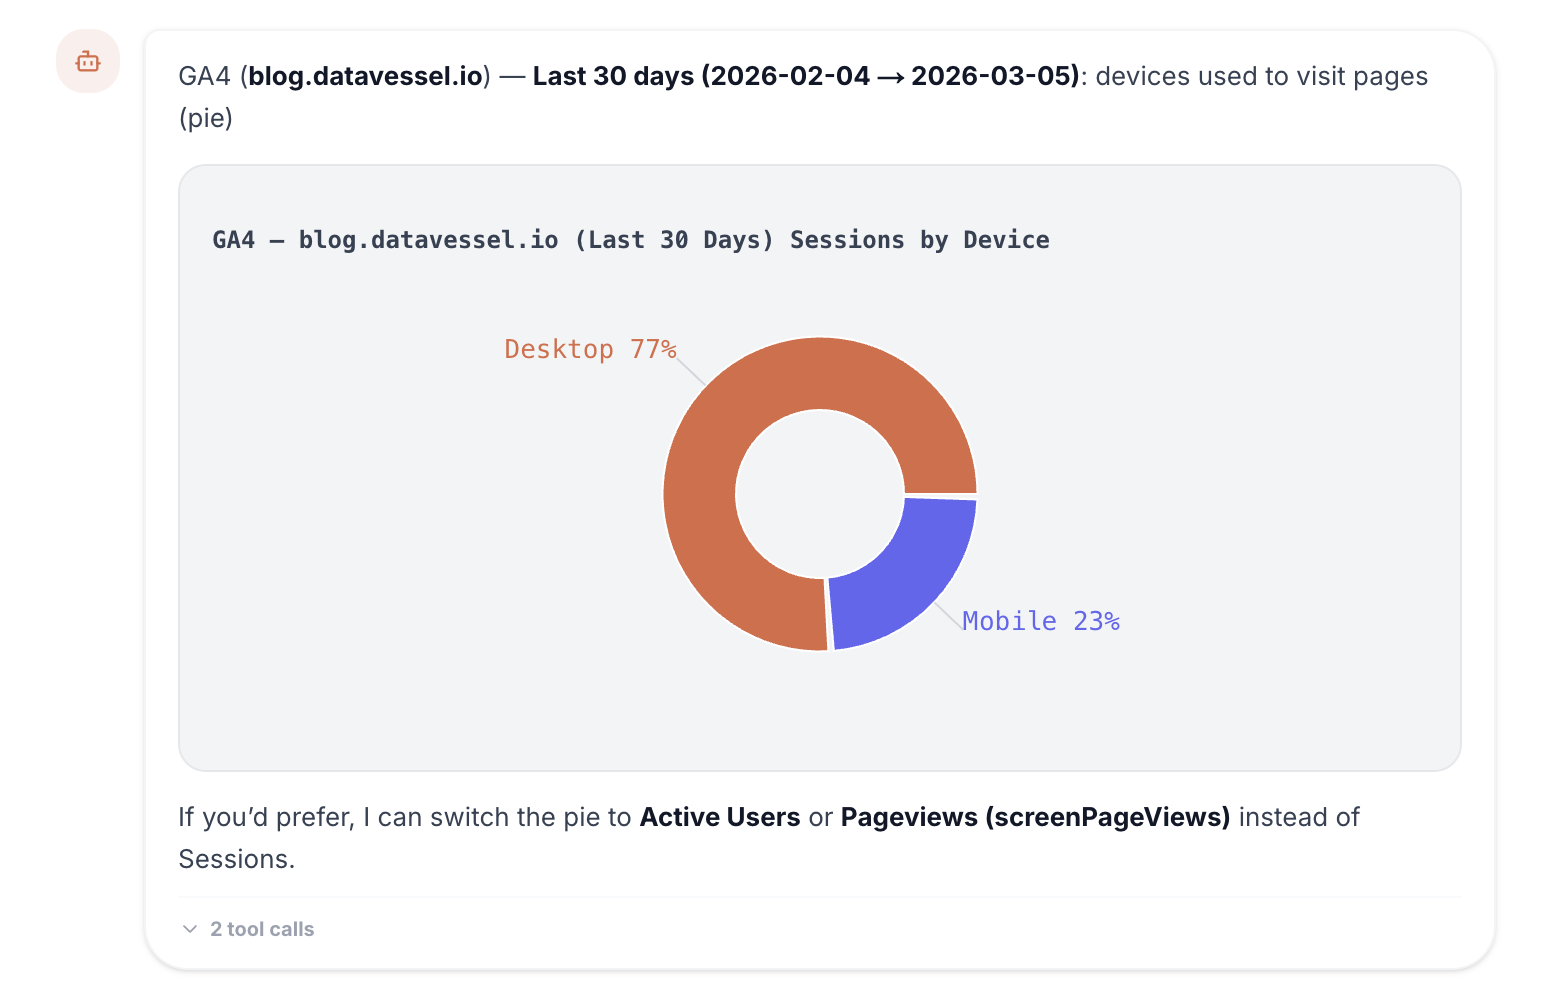Click the "Mobile 23%" chart label
This screenshot has height=998, width=1546.
[1041, 621]
